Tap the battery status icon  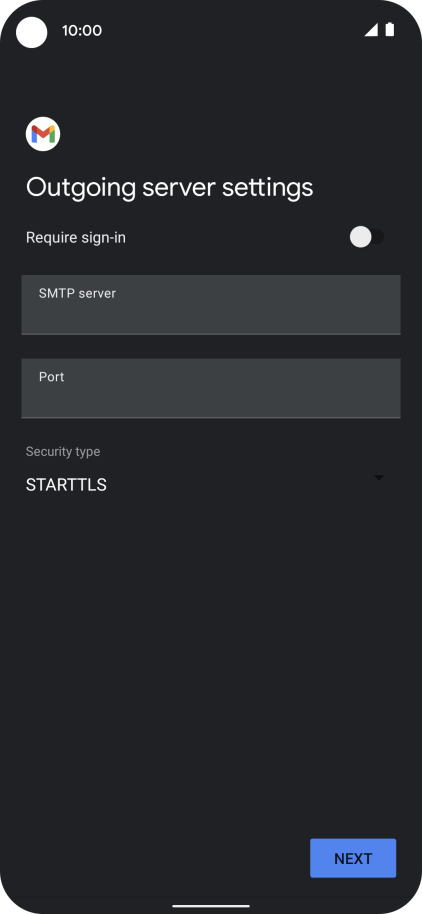[x=389, y=30]
